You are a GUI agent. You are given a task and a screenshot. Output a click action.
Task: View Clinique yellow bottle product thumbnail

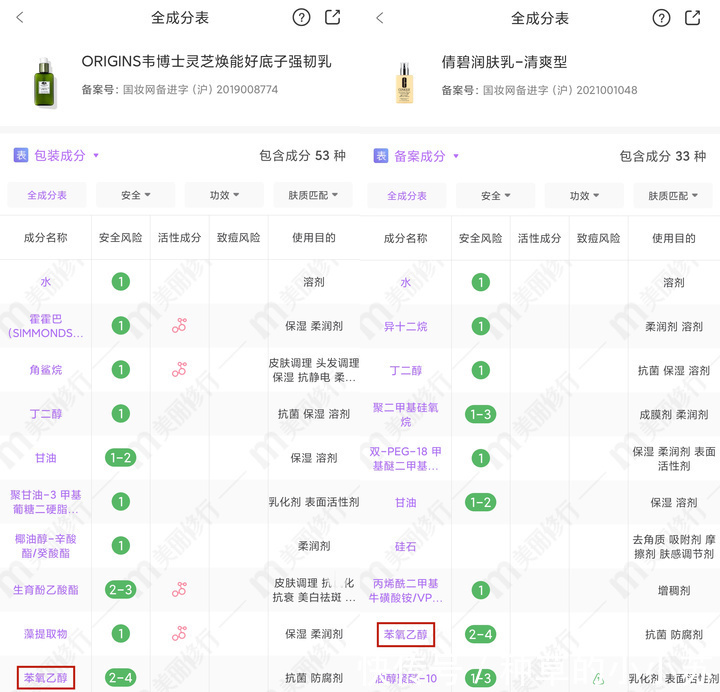pos(405,83)
